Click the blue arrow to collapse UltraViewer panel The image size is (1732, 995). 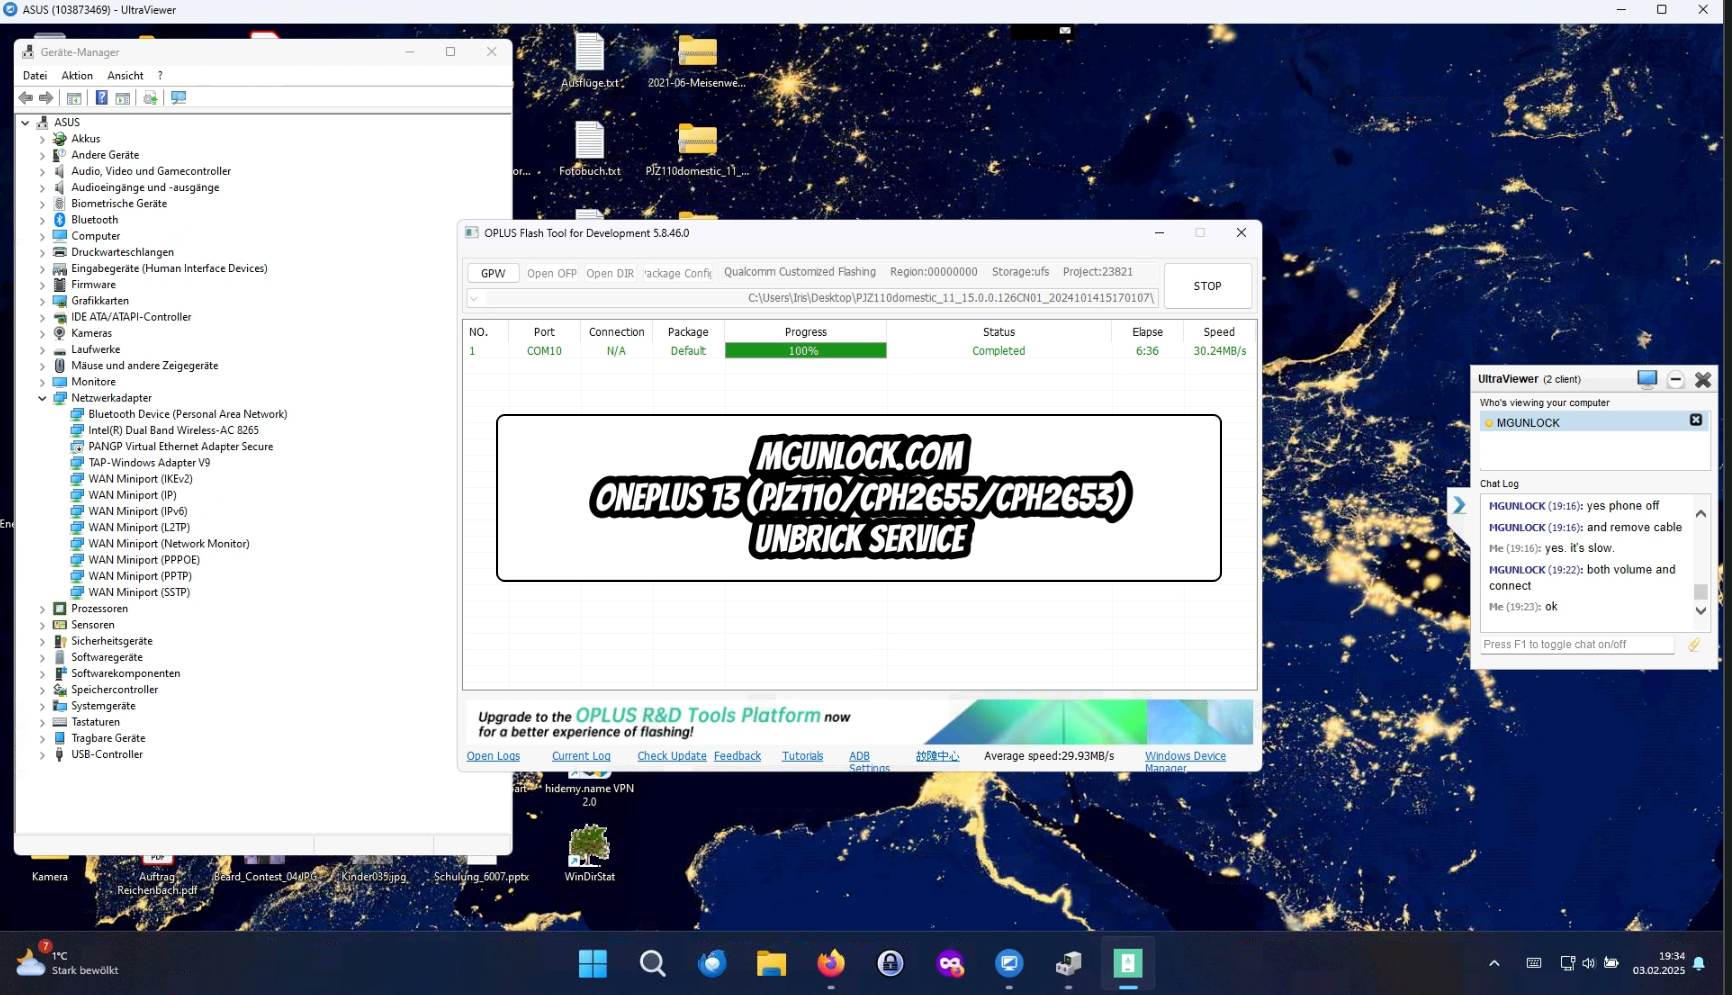1459,505
